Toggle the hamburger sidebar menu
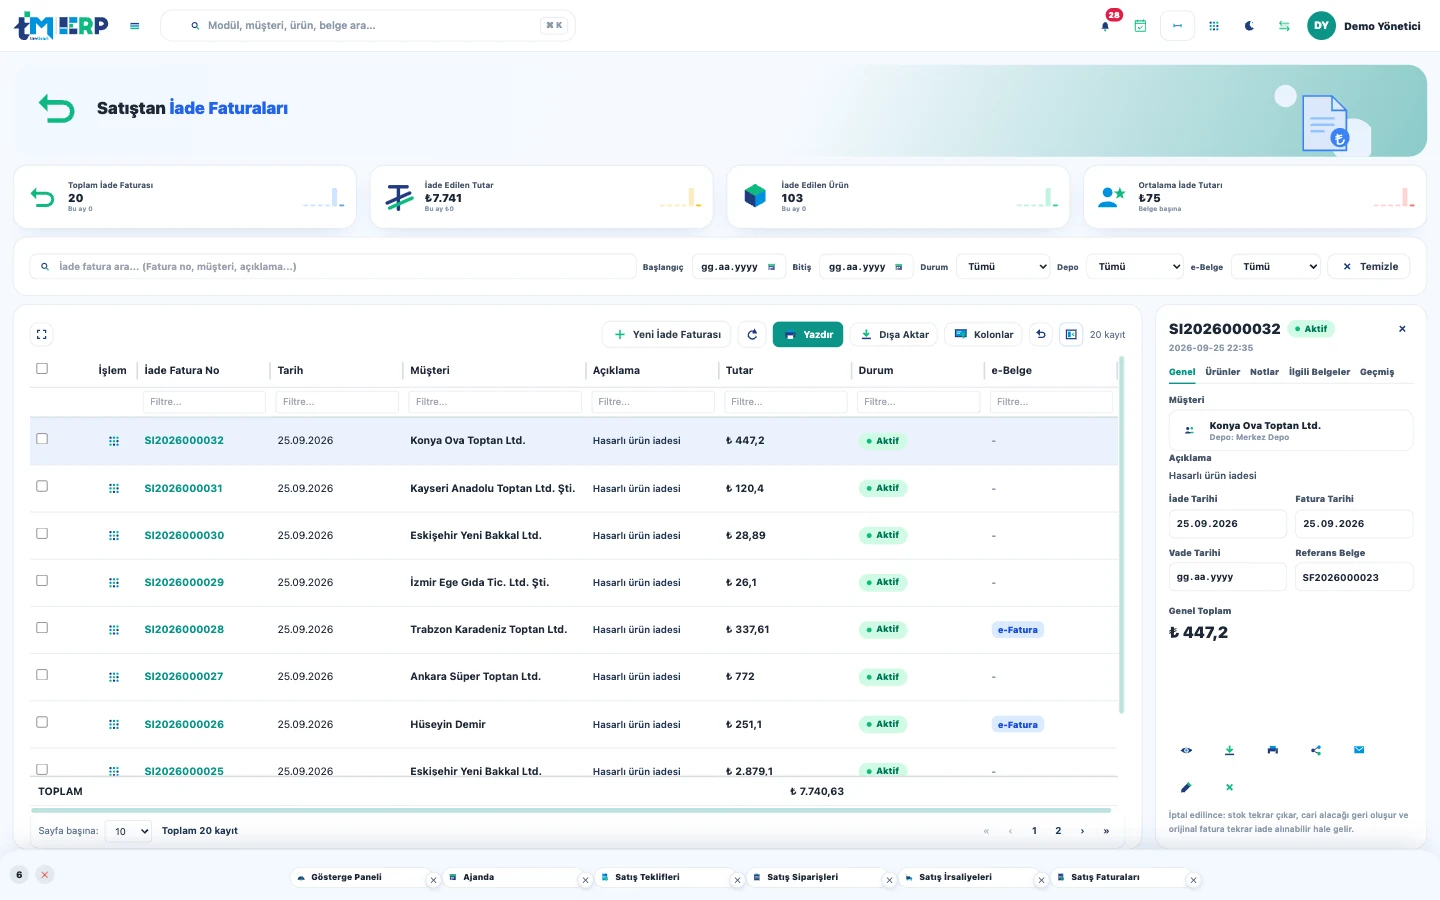 coord(135,26)
